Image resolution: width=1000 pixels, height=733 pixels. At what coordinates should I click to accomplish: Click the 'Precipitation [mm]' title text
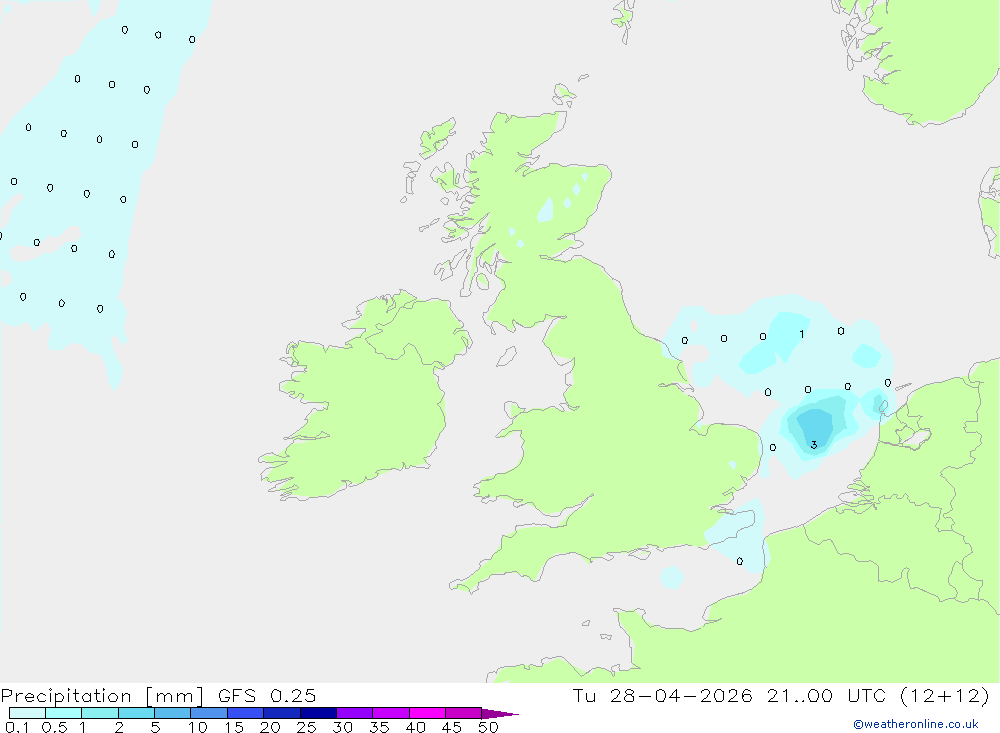pyautogui.click(x=102, y=696)
